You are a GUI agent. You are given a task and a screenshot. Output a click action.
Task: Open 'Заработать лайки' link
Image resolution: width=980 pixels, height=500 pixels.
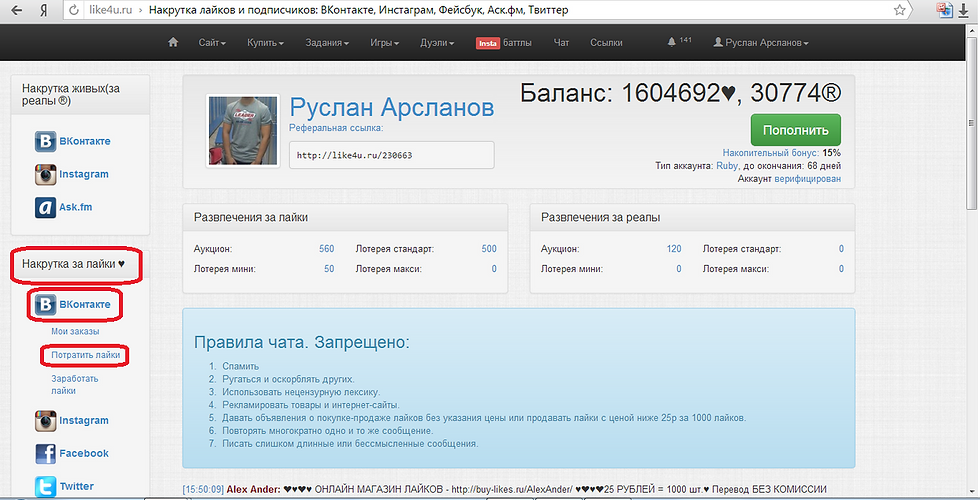click(x=74, y=384)
